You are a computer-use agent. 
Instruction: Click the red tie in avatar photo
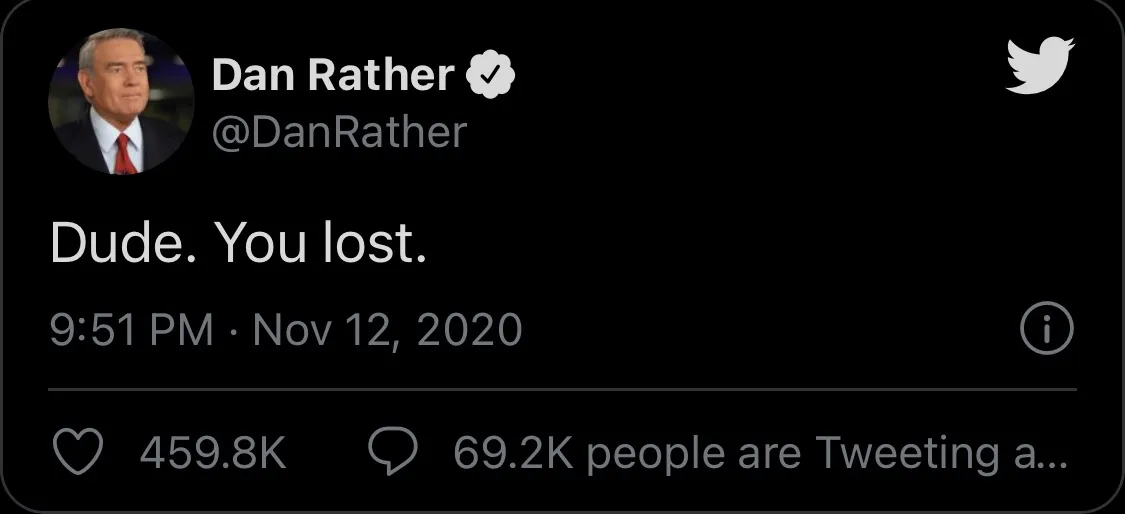pyautogui.click(x=125, y=154)
